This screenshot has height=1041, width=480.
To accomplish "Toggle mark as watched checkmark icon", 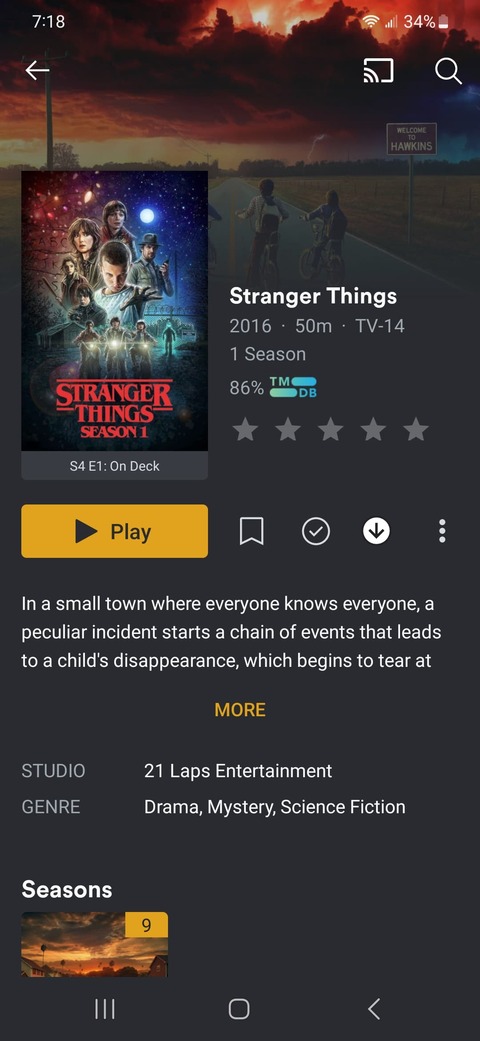I will [315, 531].
